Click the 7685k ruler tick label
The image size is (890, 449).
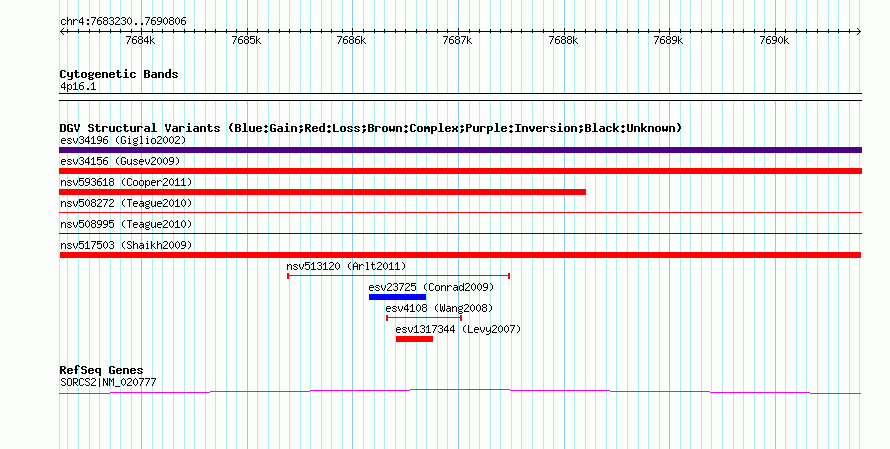246,40
